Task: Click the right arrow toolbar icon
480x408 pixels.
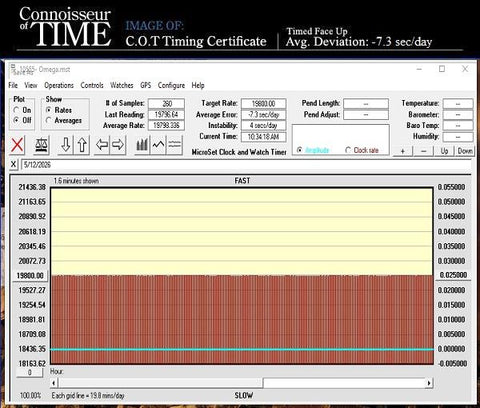Action: pyautogui.click(x=118, y=145)
